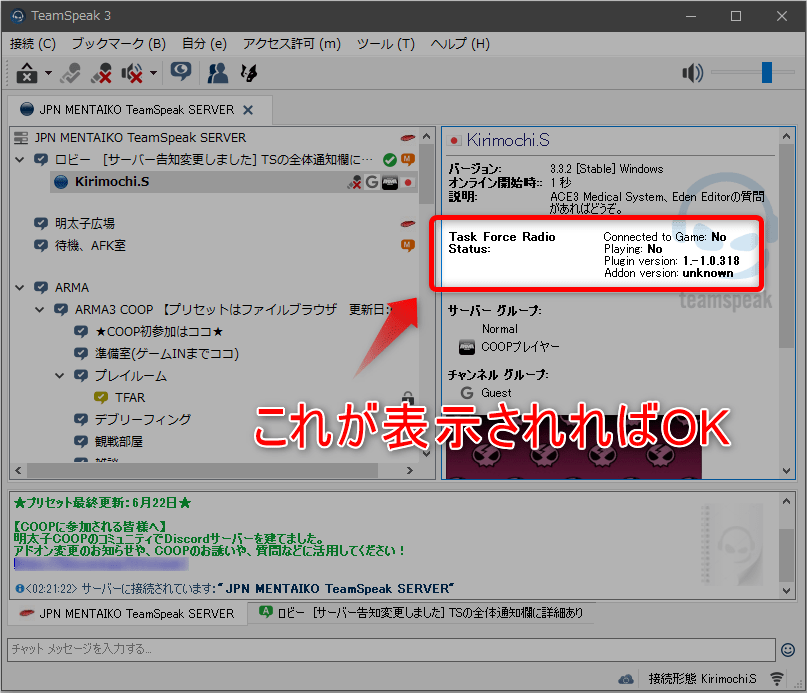Focus the chat message input field
This screenshot has height=693, width=807.
[x=391, y=649]
